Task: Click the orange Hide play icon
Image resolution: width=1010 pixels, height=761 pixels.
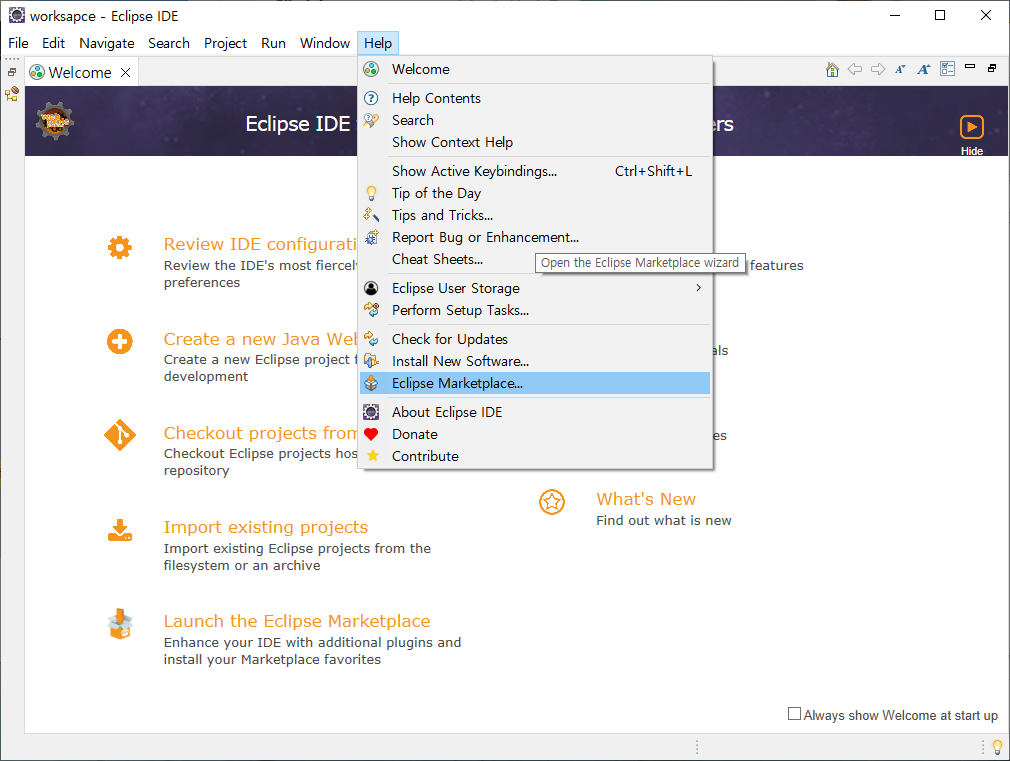Action: coord(971,127)
